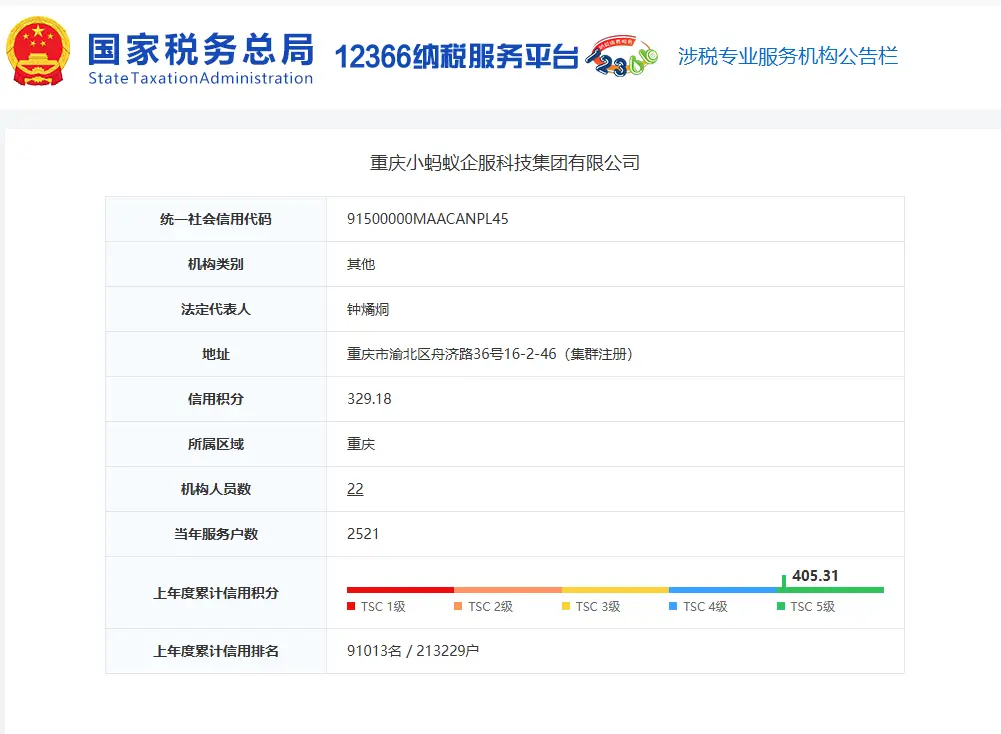Screen dimensions: 1001x734
Task: Click the 机构人员数 label cell
Action: click(216, 489)
